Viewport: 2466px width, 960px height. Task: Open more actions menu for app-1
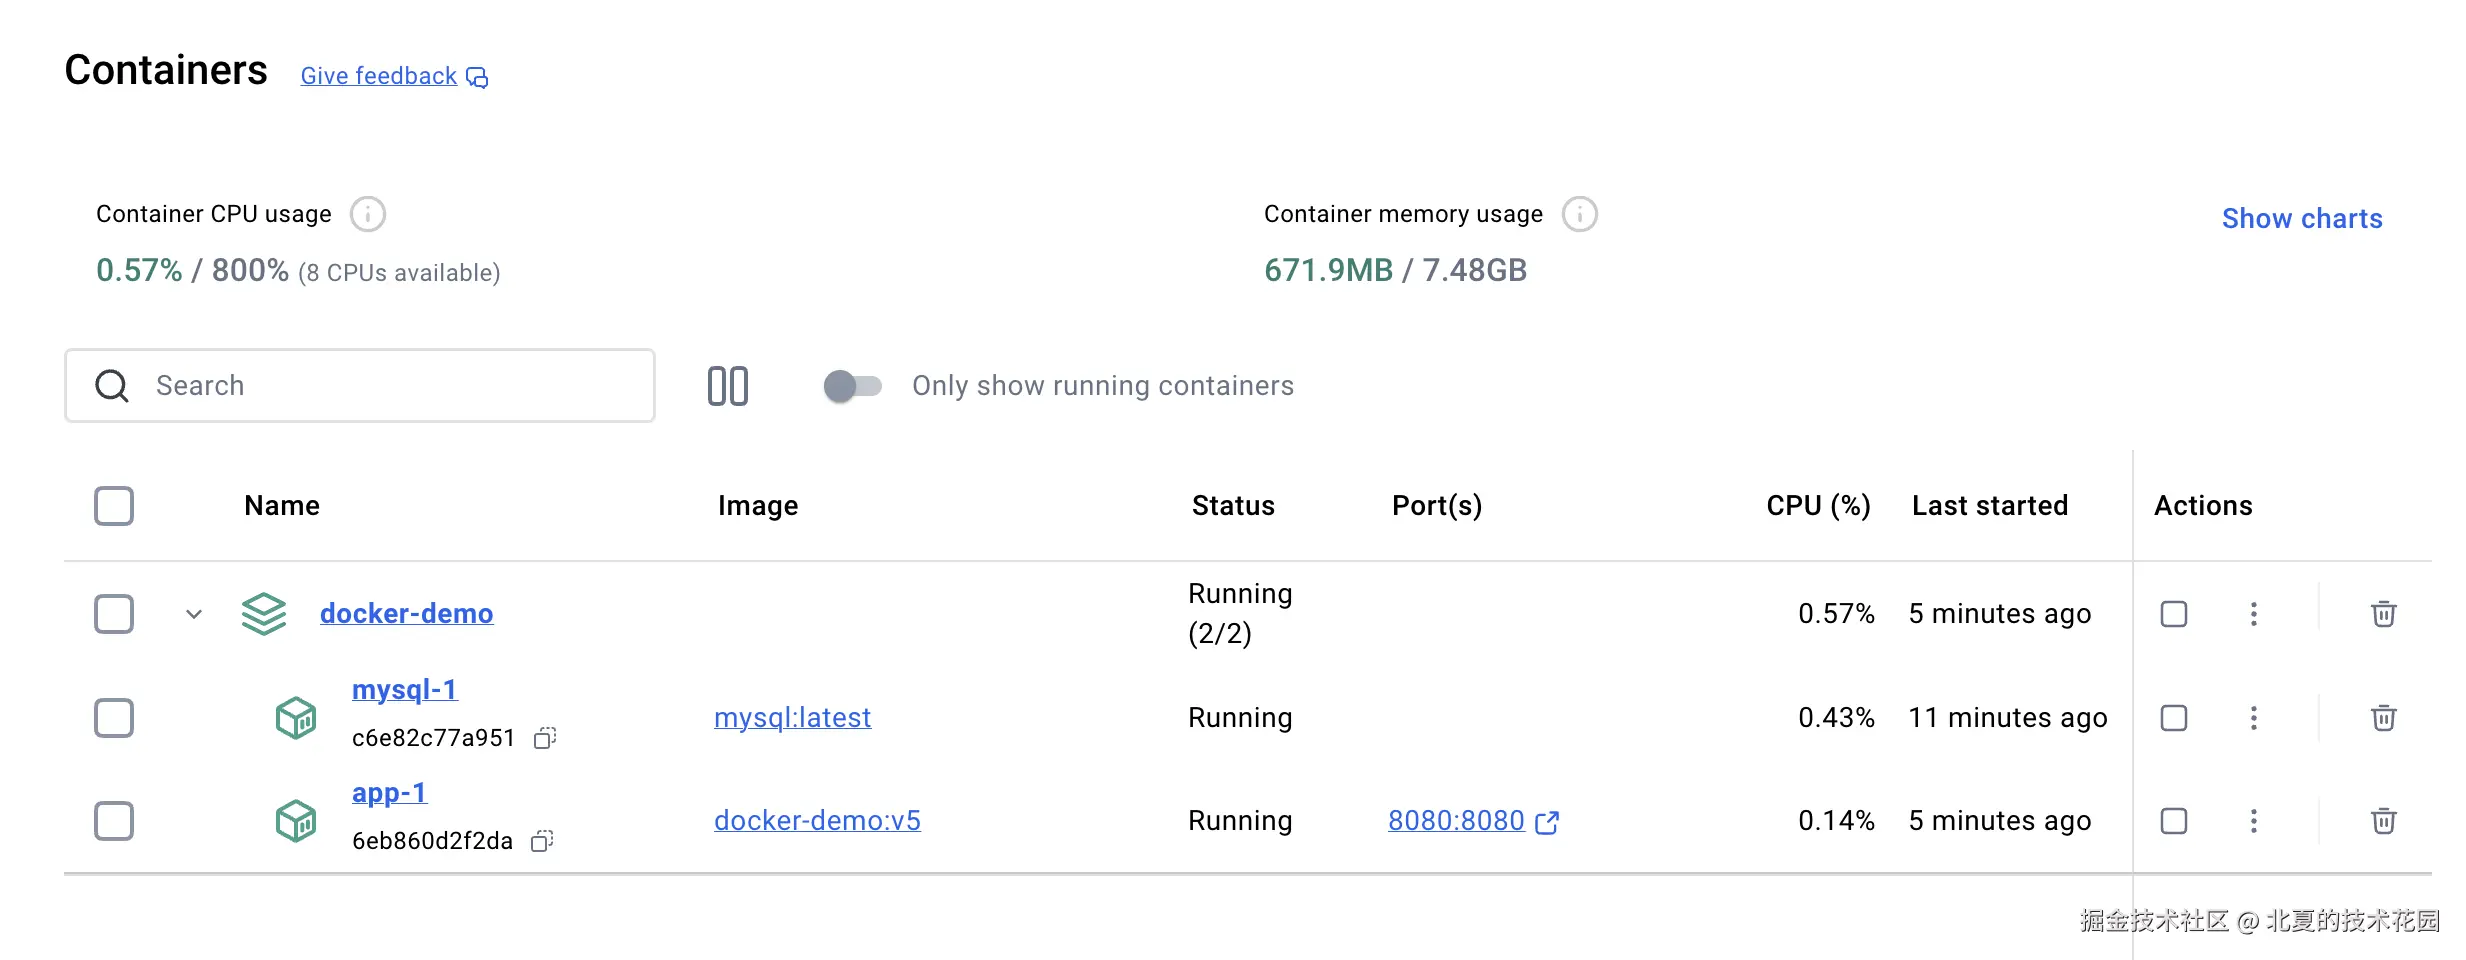click(2253, 821)
